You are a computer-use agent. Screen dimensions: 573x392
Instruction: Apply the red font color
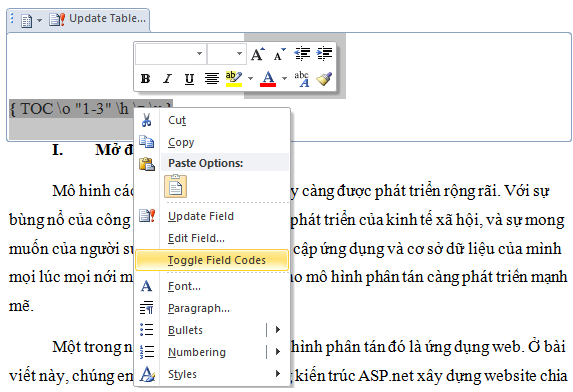pyautogui.click(x=268, y=79)
